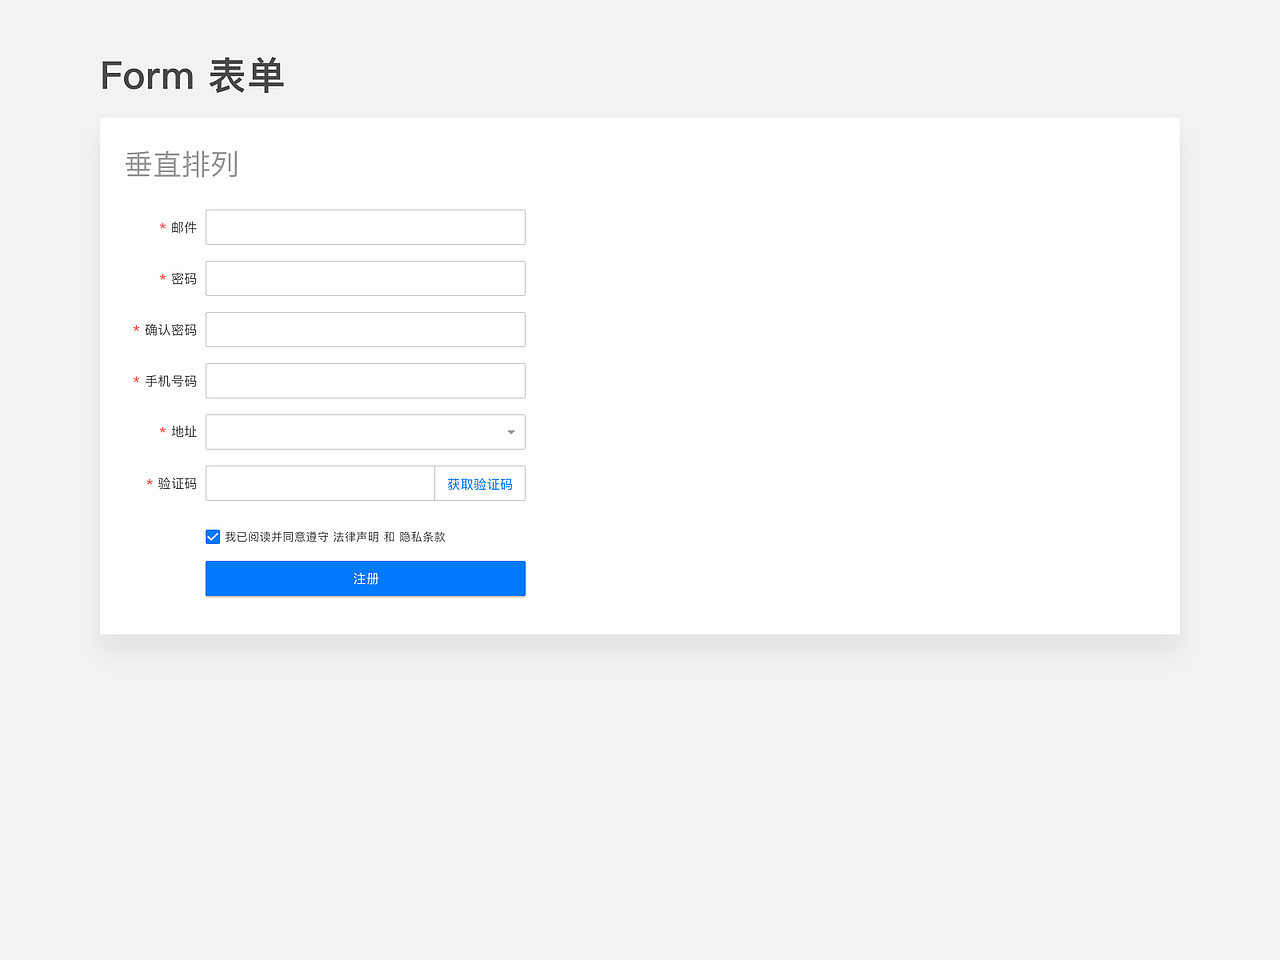Click the 垂直排列 section heading
Viewport: 1280px width, 960px height.
coord(181,164)
